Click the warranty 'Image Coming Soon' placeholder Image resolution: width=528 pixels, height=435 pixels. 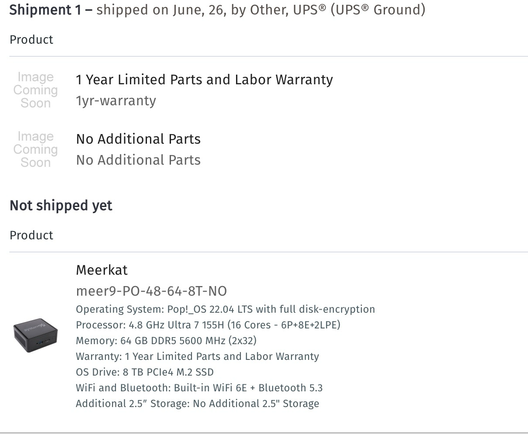pos(35,90)
